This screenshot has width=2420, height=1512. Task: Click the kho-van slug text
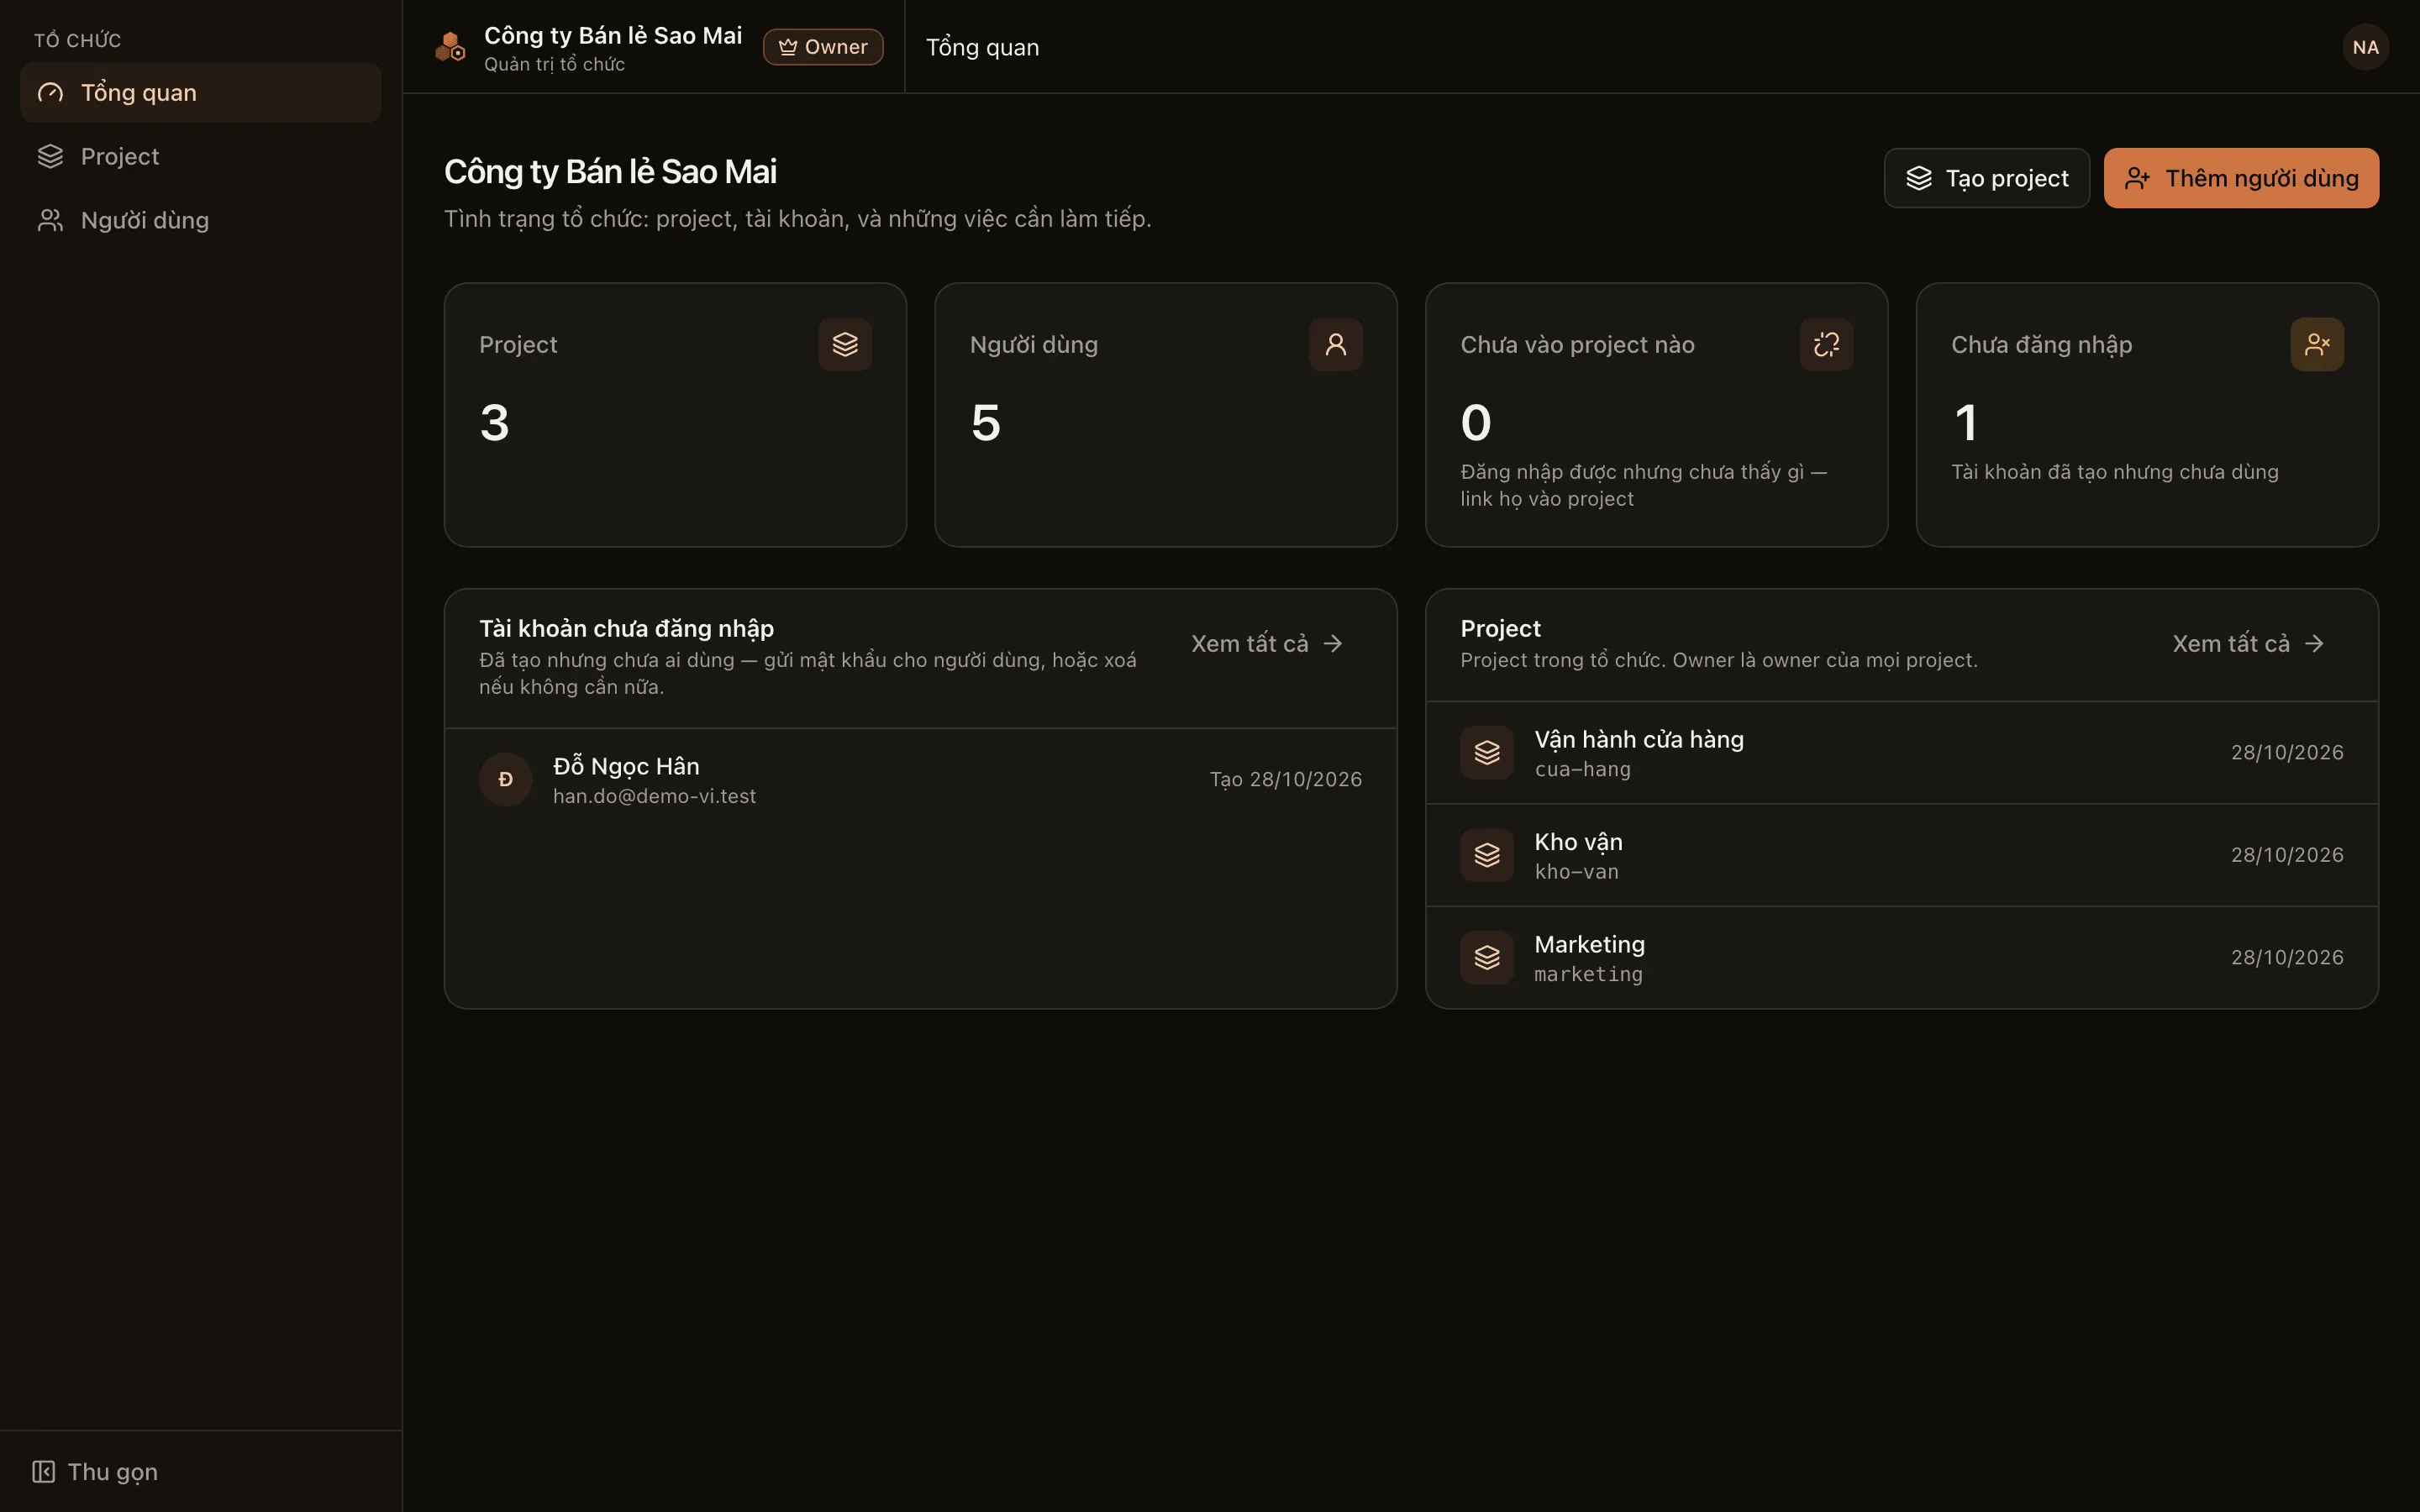click(x=1576, y=872)
